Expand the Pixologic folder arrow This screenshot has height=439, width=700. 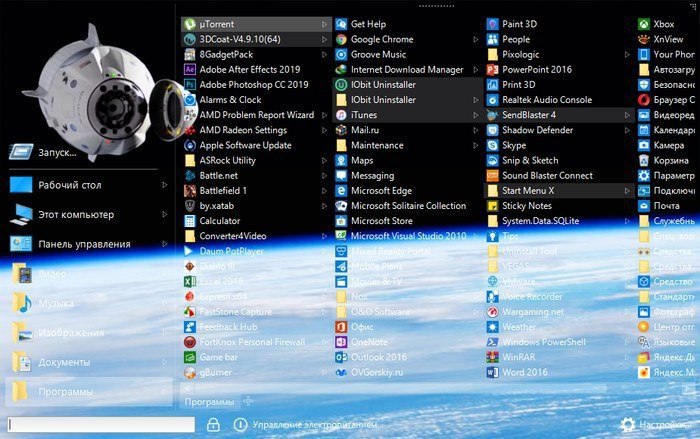[x=627, y=54]
